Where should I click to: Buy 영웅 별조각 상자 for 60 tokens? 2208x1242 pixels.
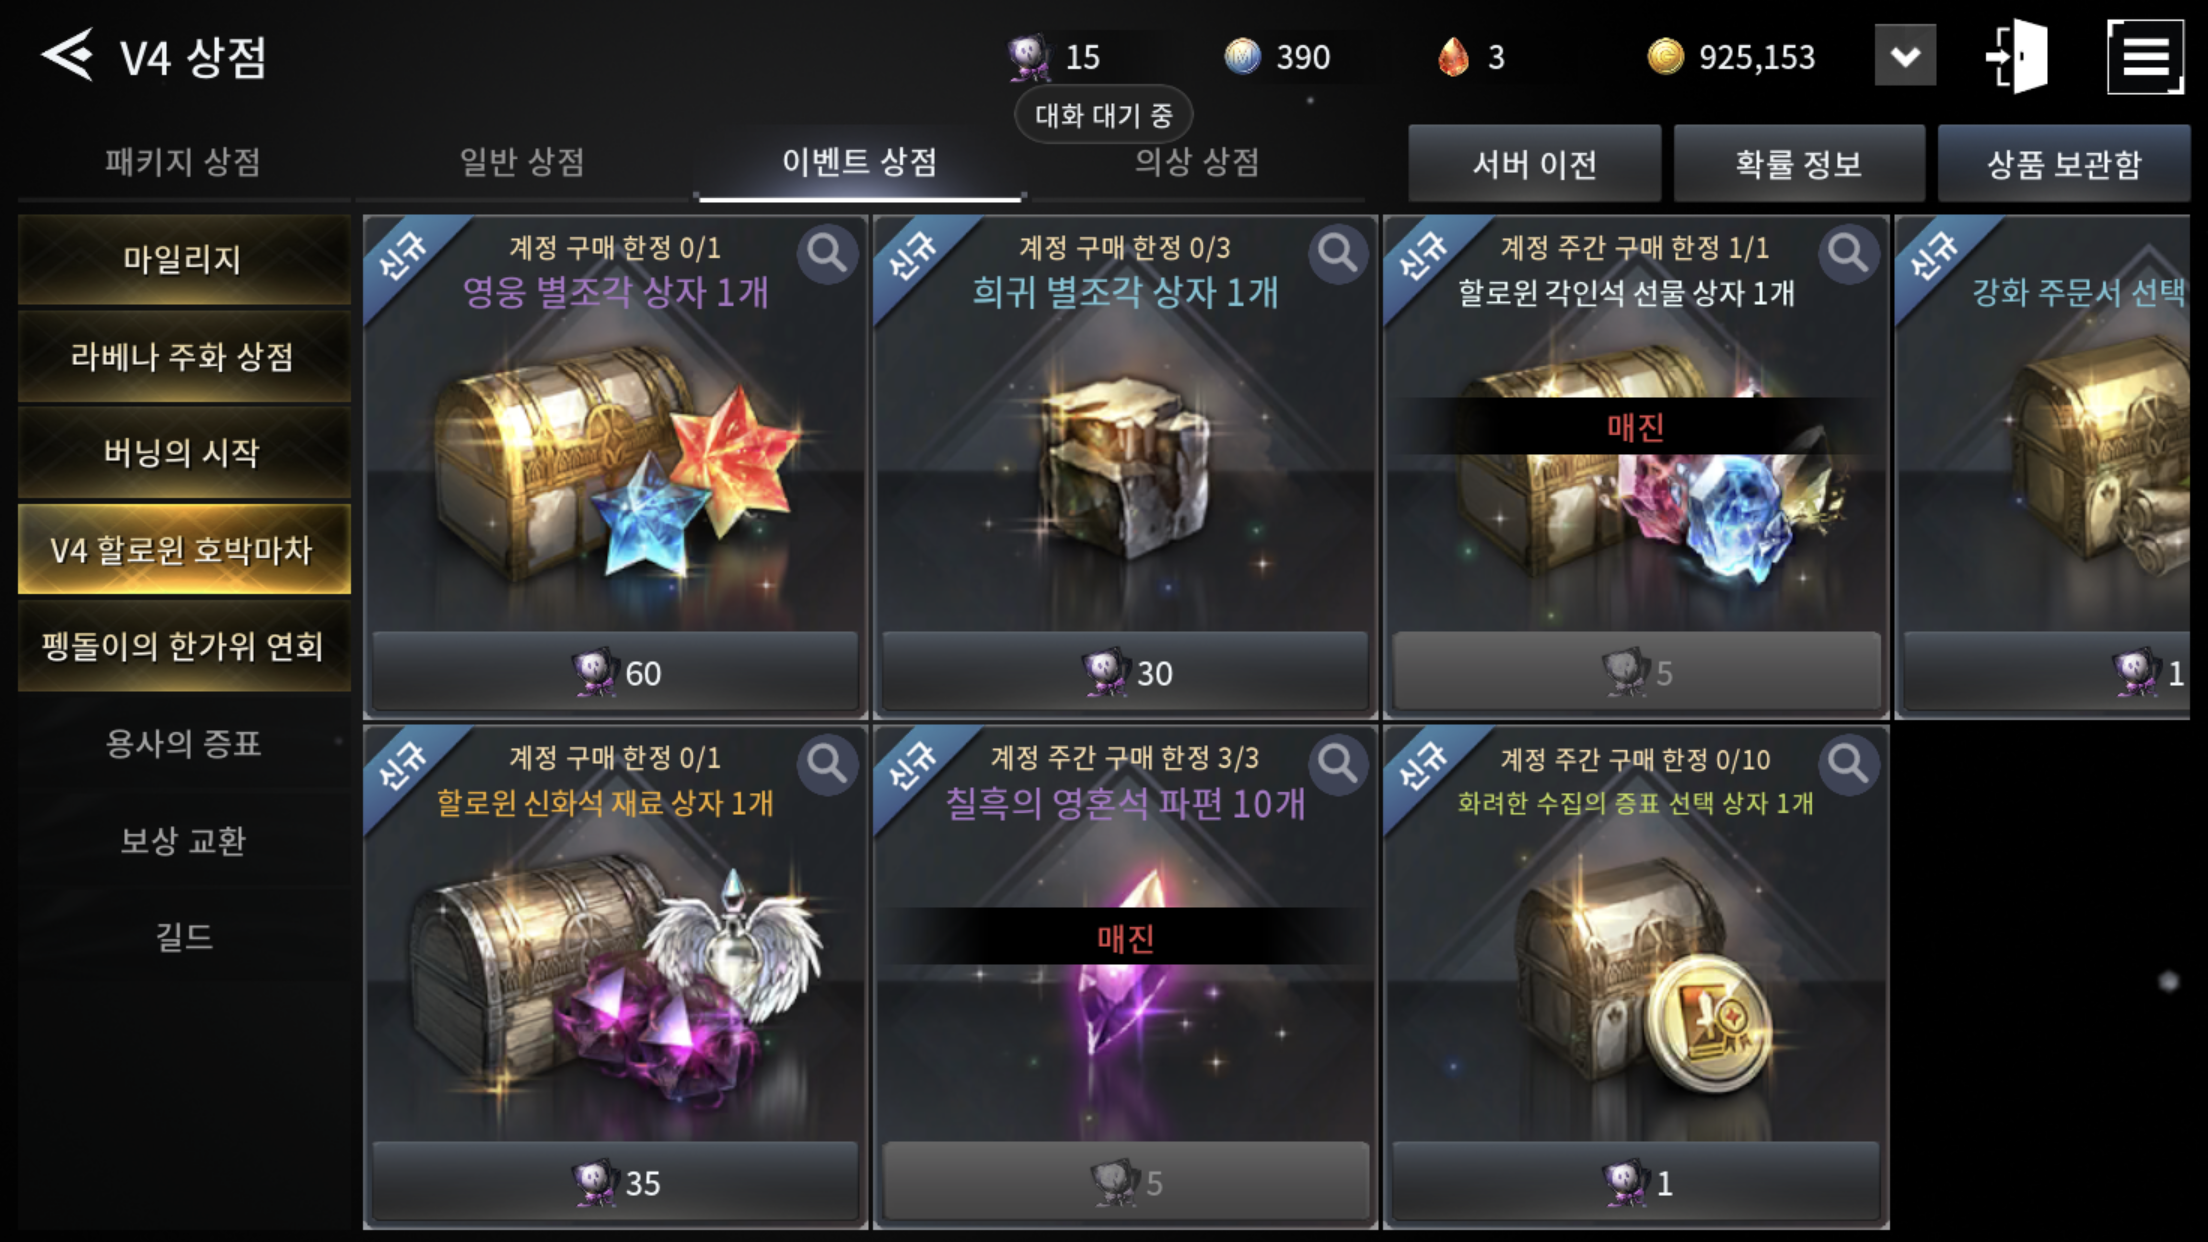615,672
